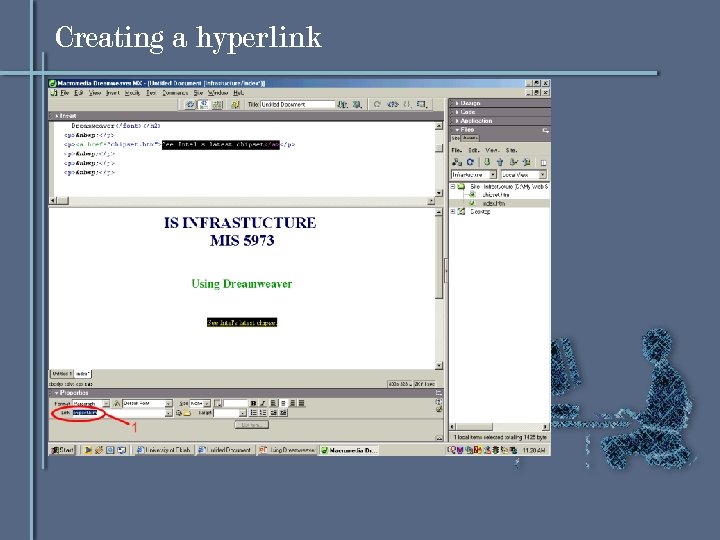Toggle CSS/HTML mode A icon

tap(117, 403)
